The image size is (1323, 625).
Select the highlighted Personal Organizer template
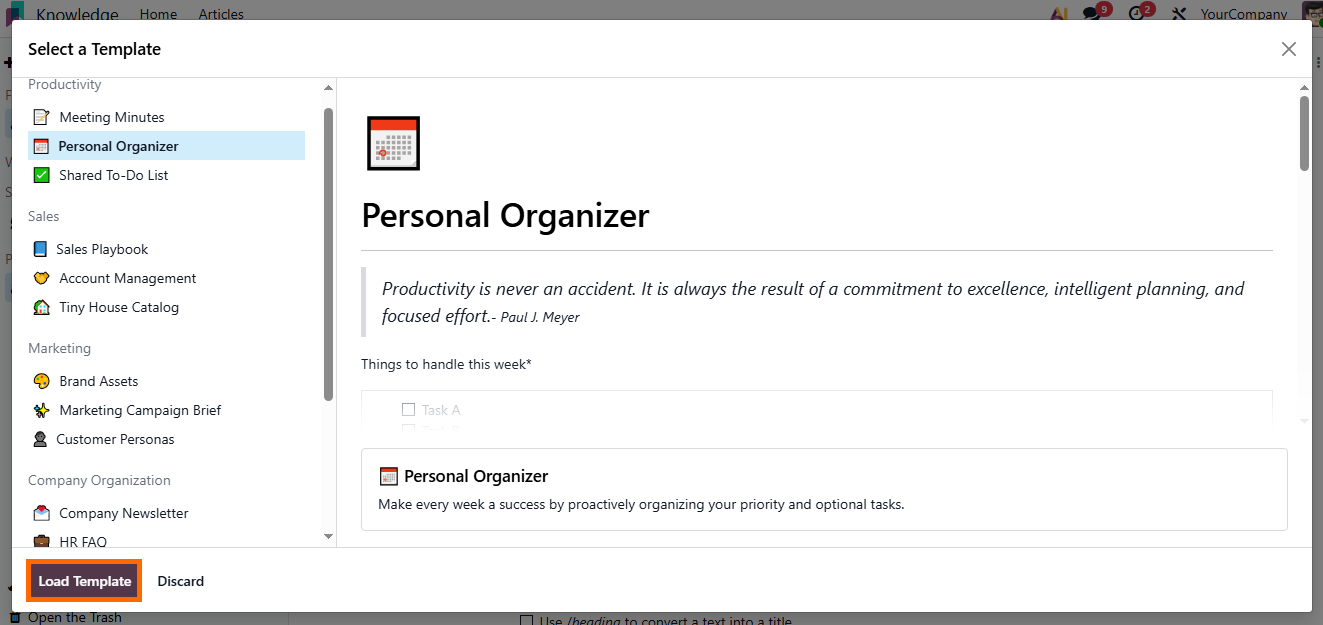tap(118, 146)
